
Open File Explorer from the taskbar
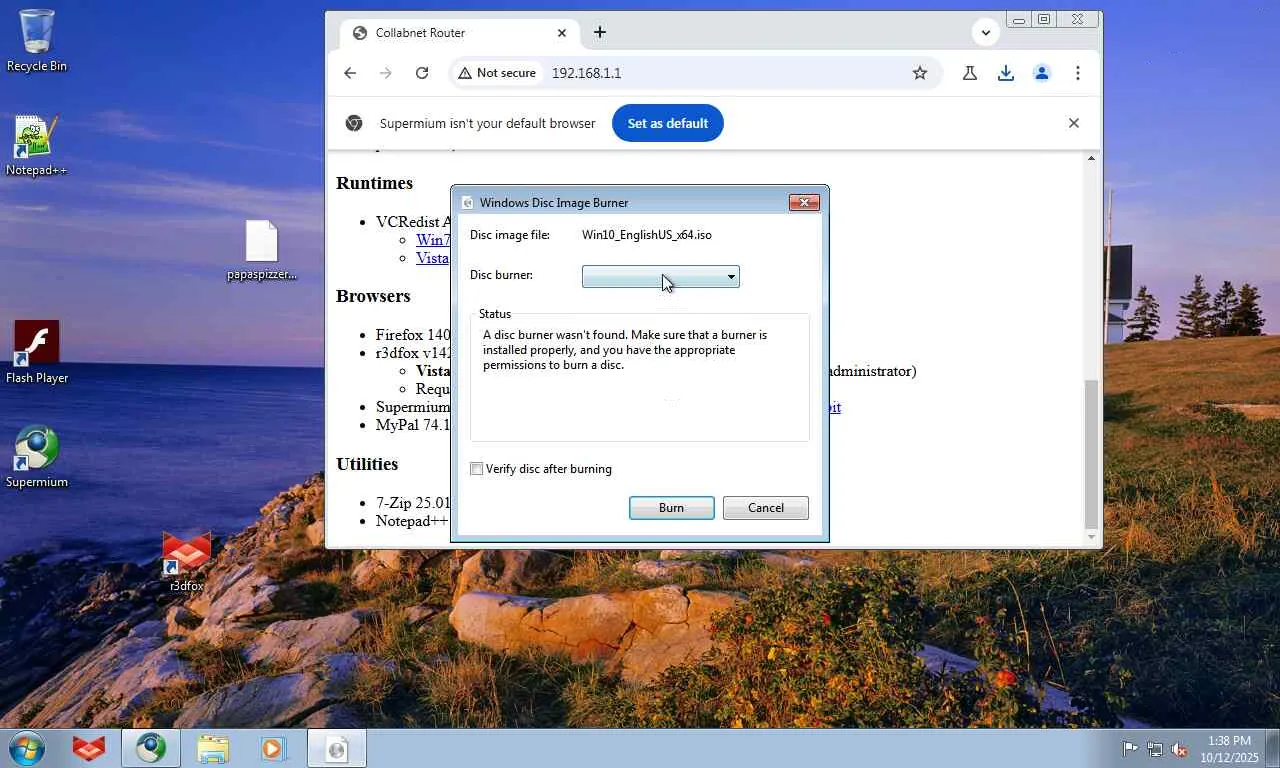pyautogui.click(x=213, y=748)
